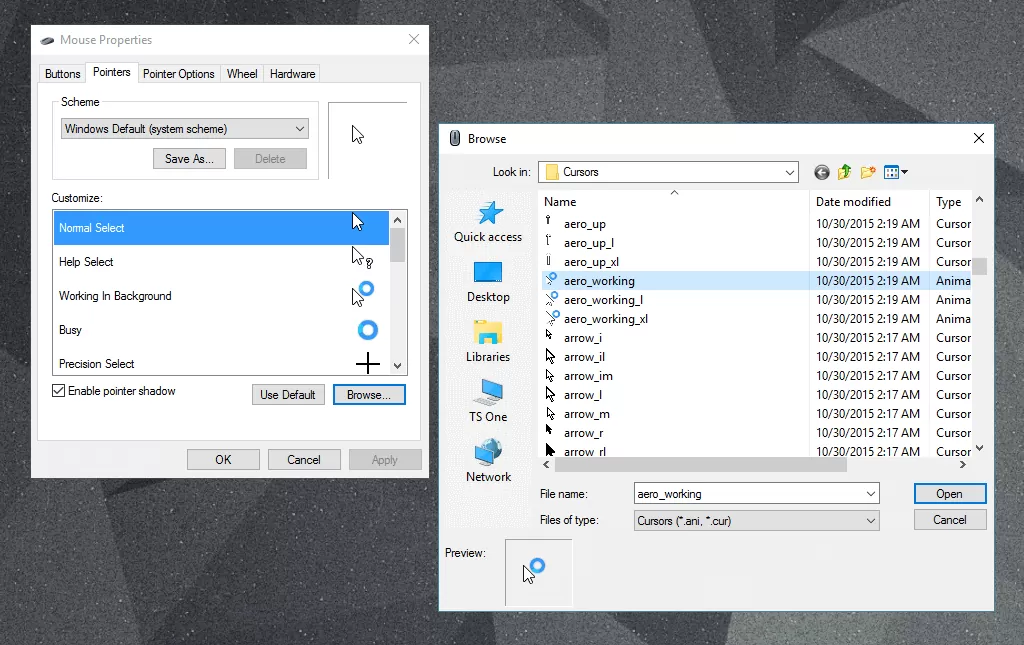This screenshot has height=645, width=1024.
Task: Open the Files of type dropdown
Action: point(870,520)
